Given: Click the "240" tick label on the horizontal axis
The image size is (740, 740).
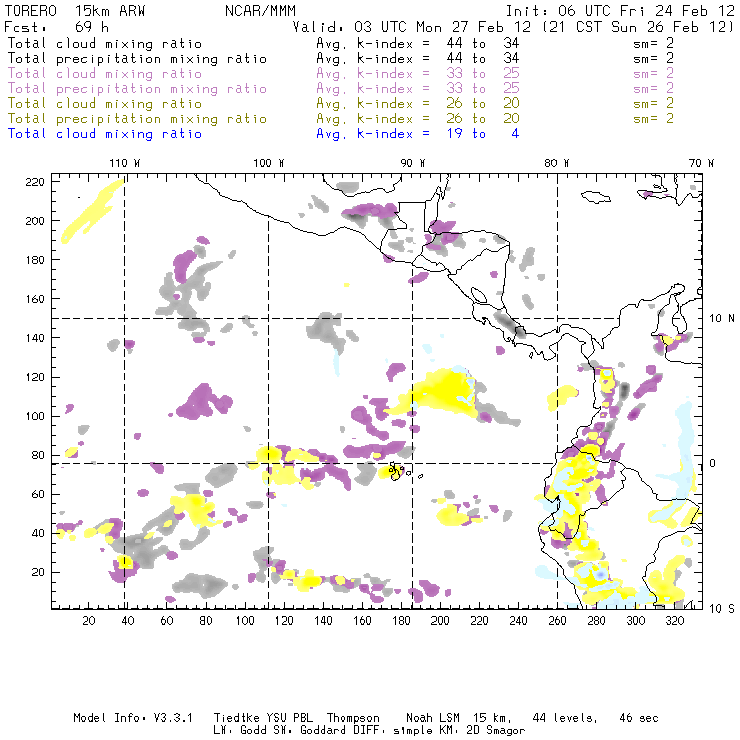Looking at the screenshot, I should pyautogui.click(x=518, y=621).
